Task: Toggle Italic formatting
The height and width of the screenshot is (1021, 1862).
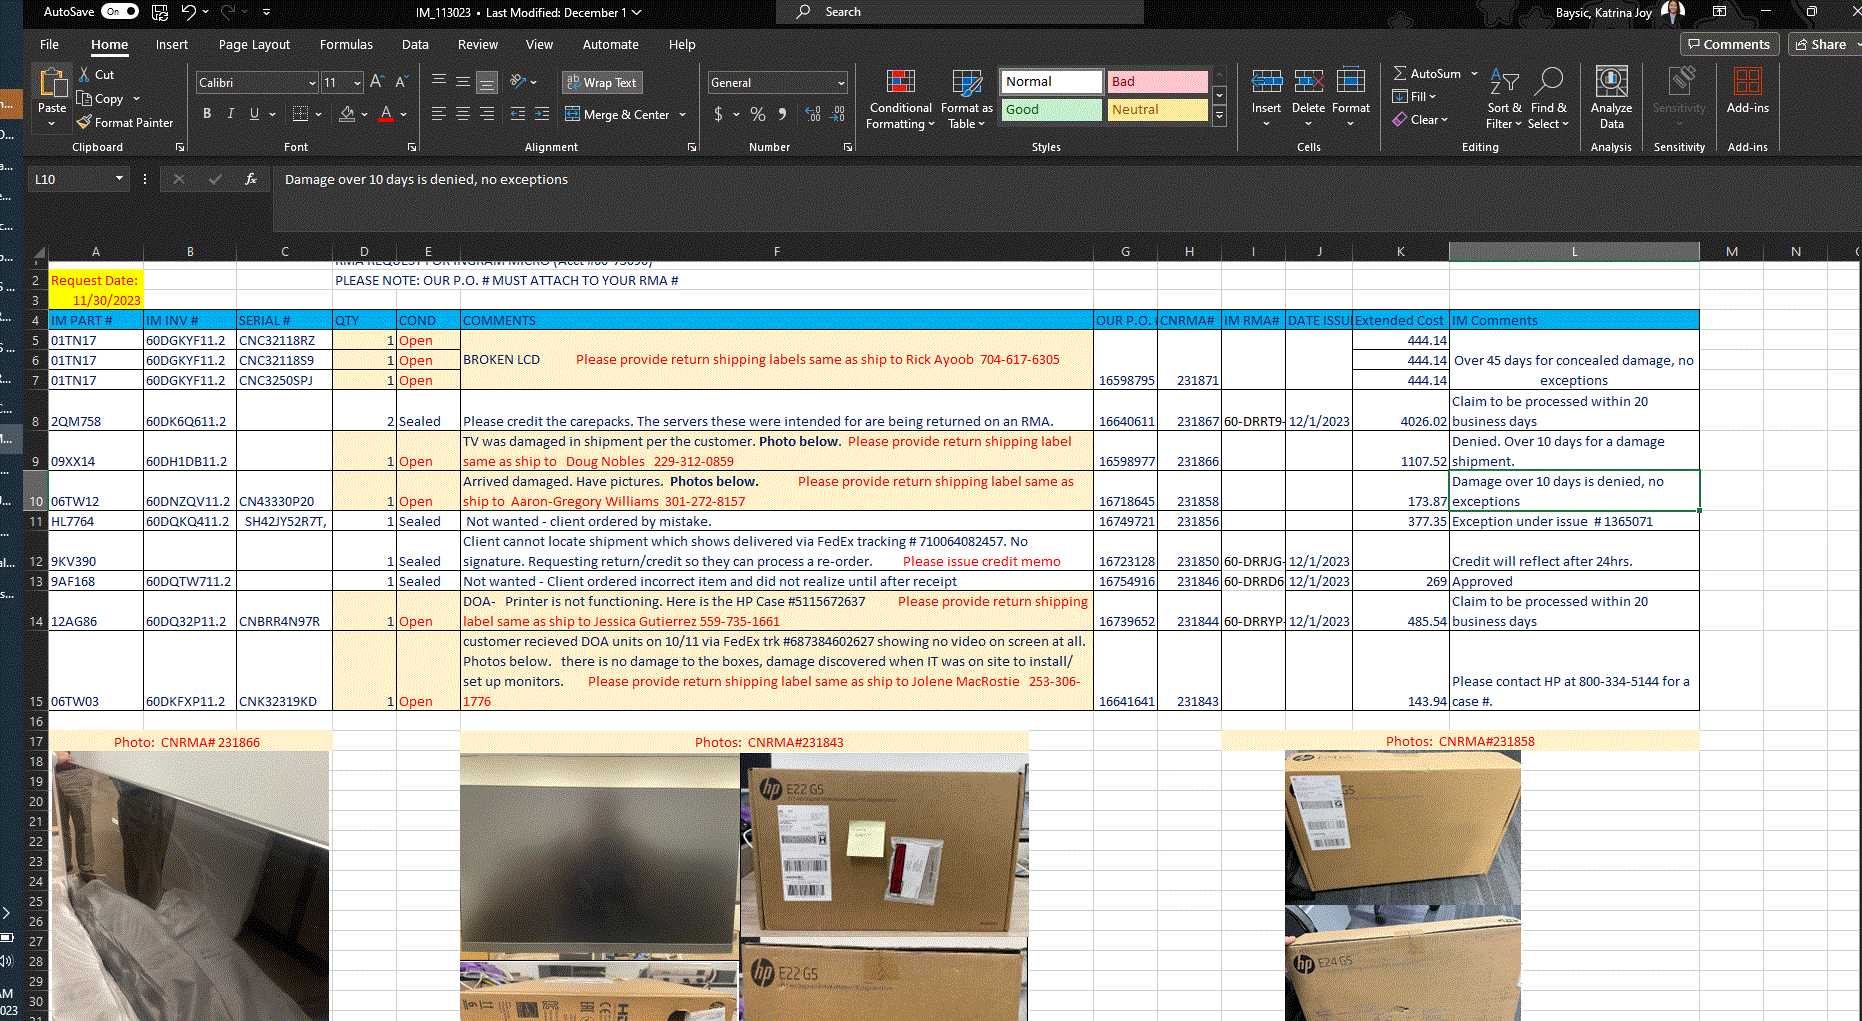Action: click(x=231, y=114)
